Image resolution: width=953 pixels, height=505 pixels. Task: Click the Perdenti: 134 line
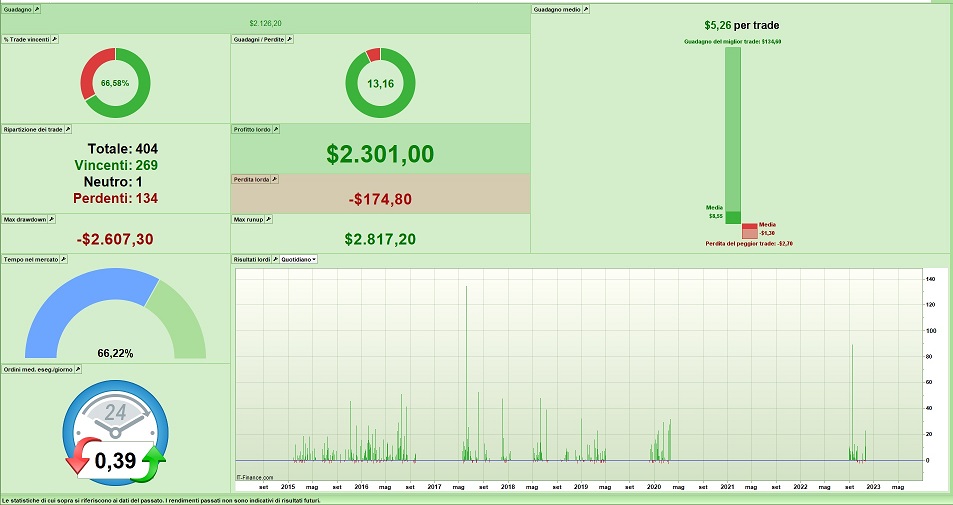(x=115, y=198)
